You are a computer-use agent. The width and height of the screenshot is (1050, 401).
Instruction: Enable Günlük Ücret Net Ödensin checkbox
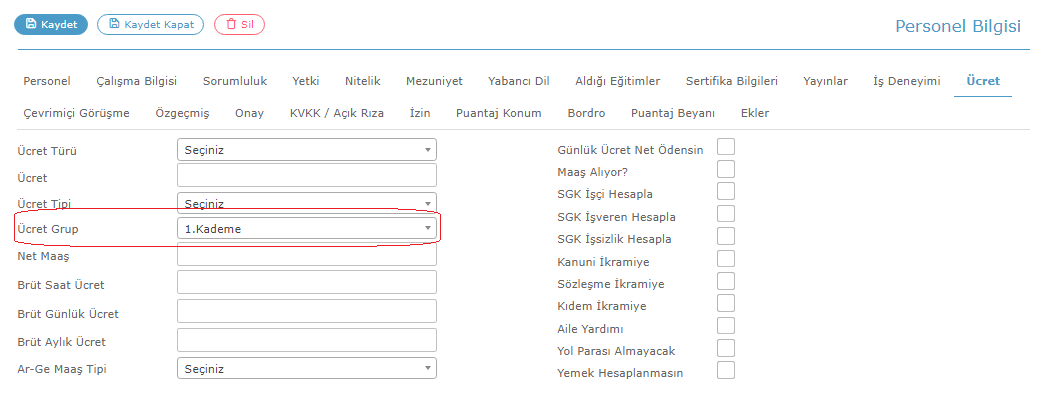coord(726,147)
